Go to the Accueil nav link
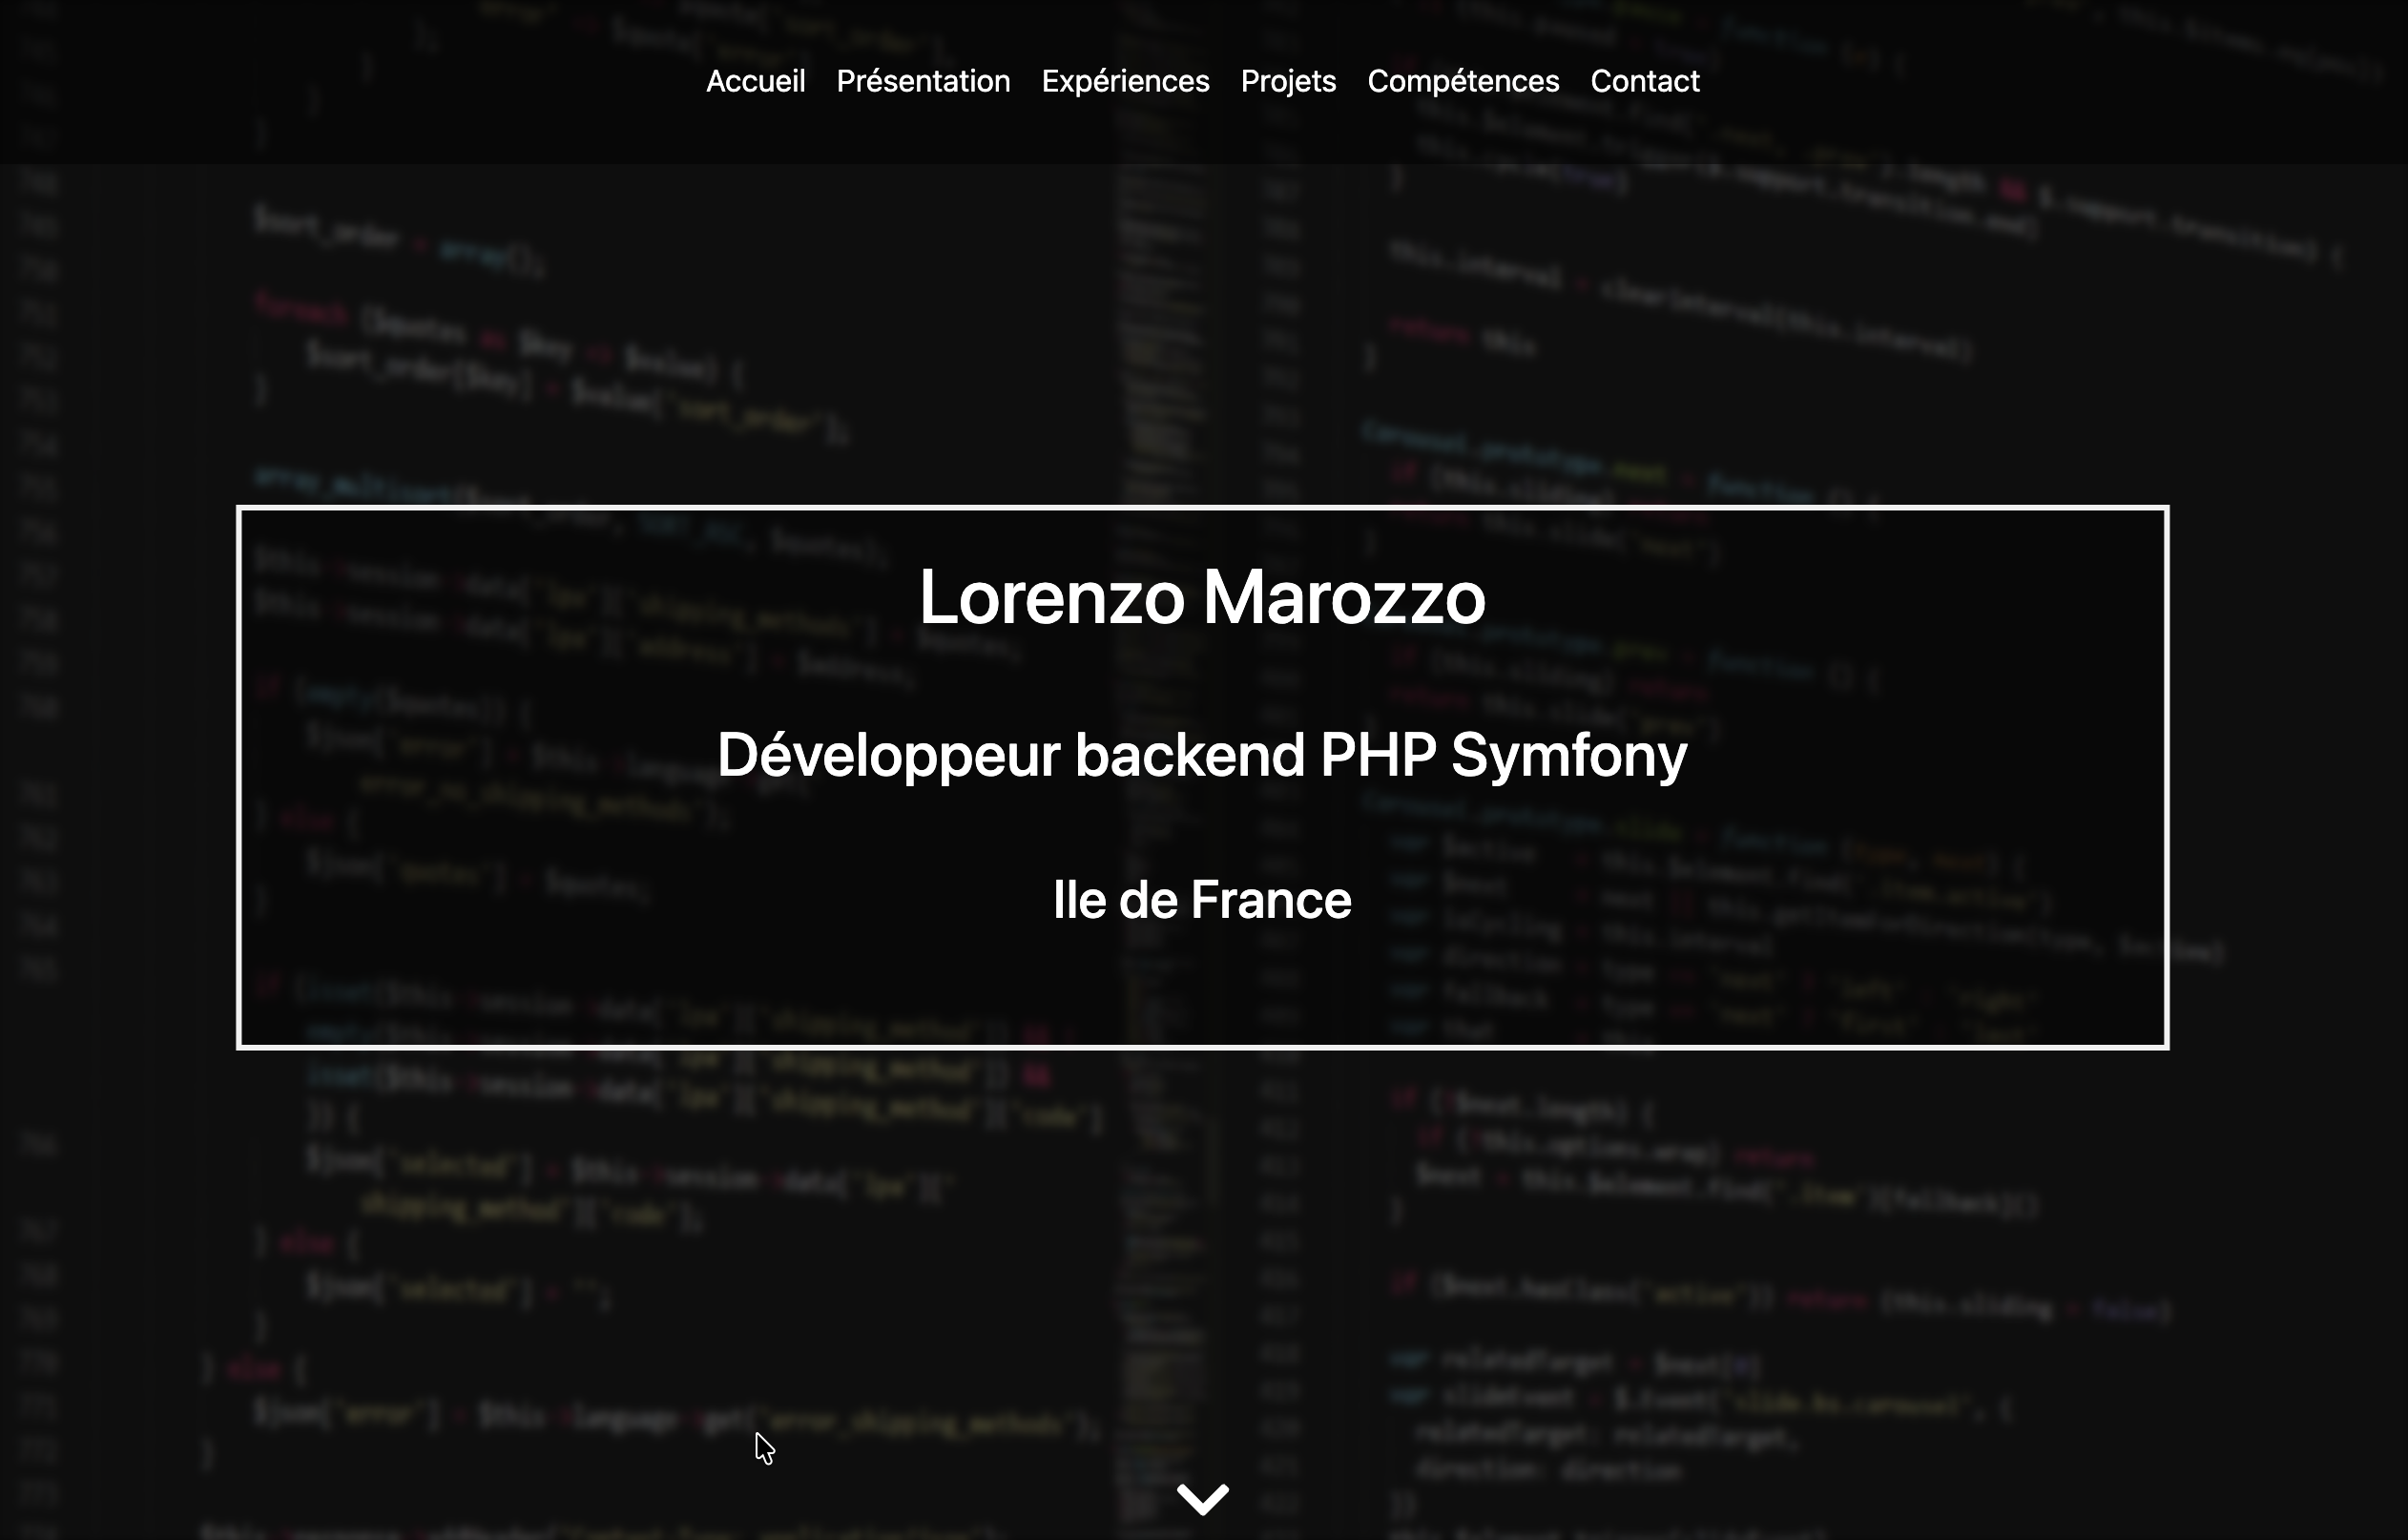 pyautogui.click(x=755, y=81)
